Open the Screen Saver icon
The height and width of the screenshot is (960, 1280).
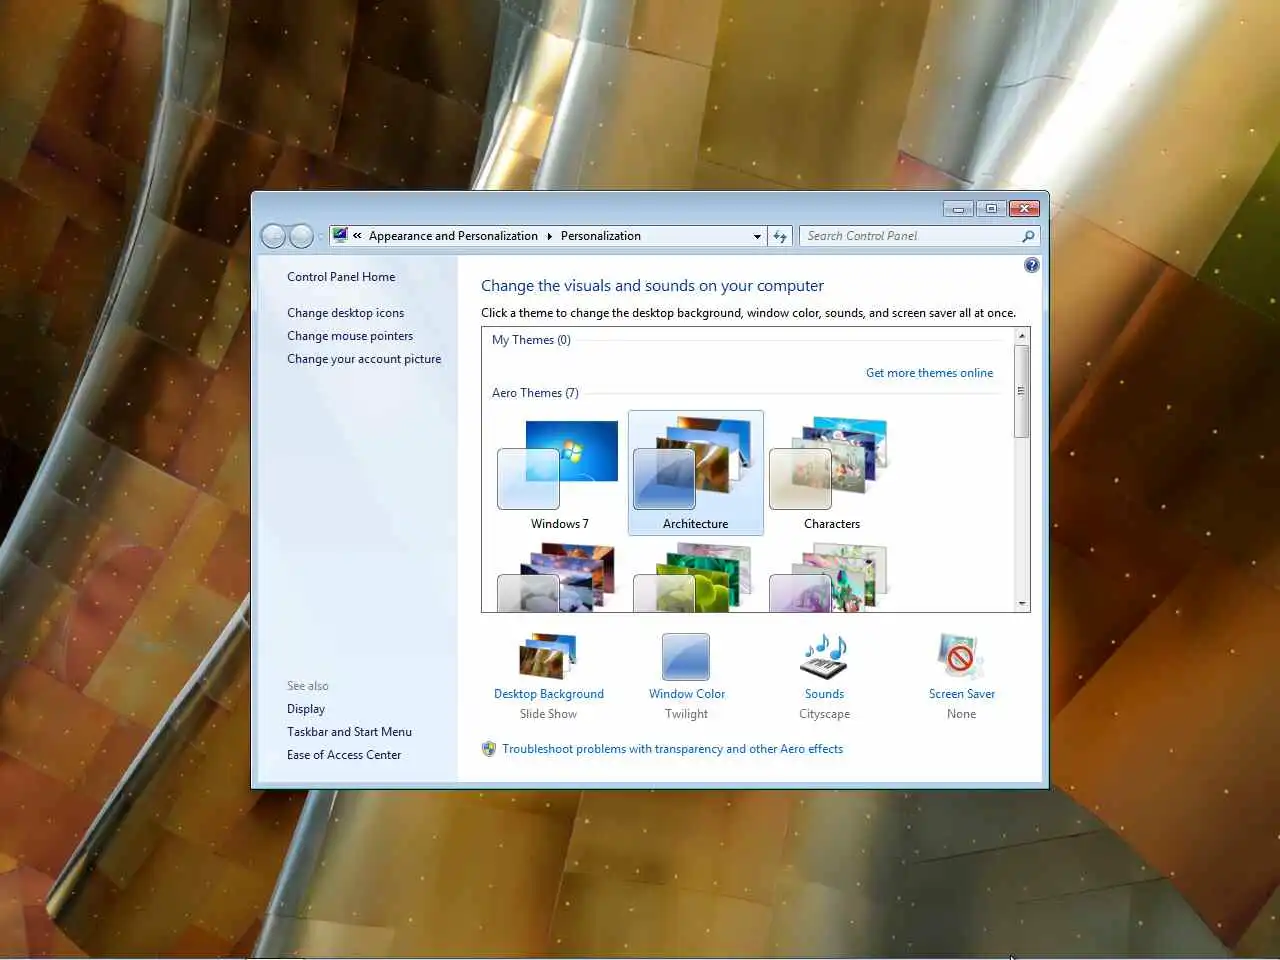pyautogui.click(x=961, y=657)
